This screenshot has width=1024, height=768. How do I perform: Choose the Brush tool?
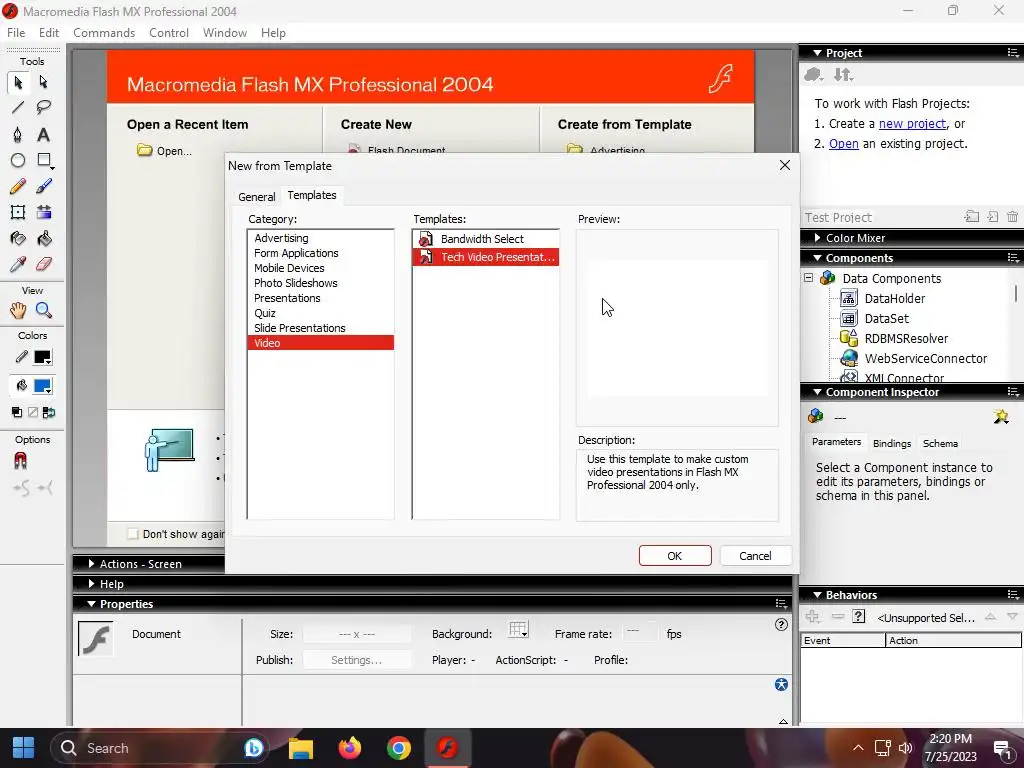[x=44, y=187]
